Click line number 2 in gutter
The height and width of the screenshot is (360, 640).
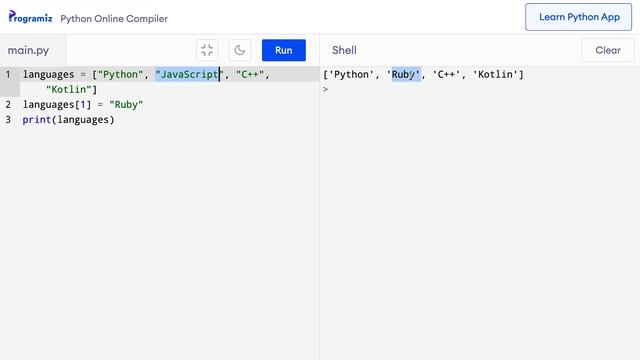pyautogui.click(x=8, y=104)
